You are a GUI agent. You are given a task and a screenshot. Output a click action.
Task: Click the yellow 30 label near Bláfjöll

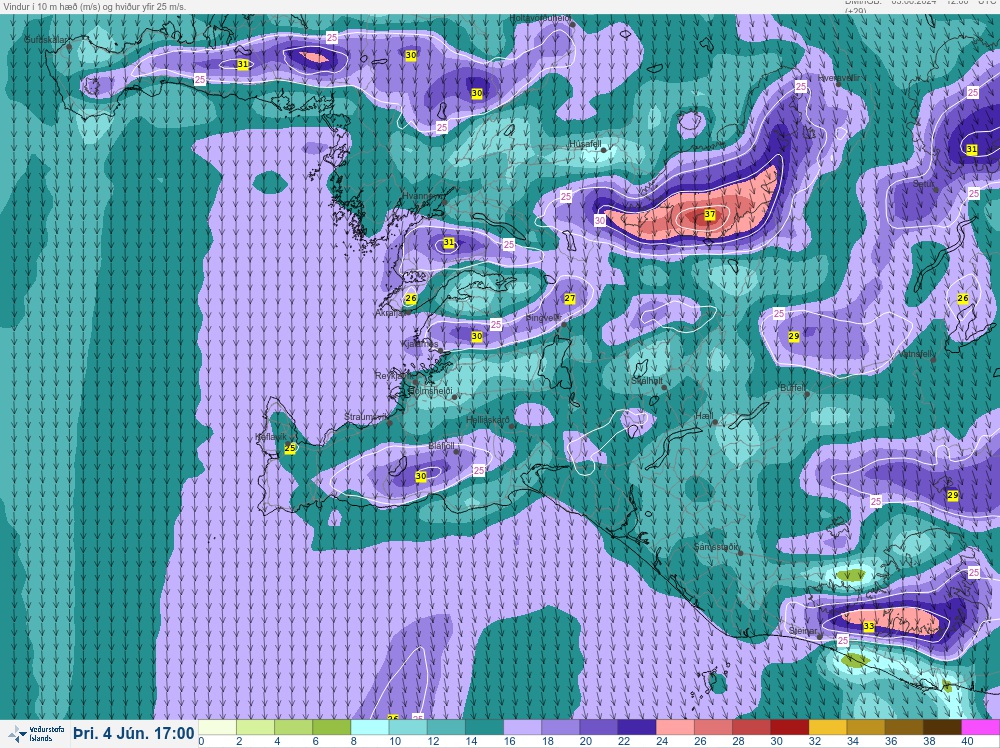click(421, 476)
